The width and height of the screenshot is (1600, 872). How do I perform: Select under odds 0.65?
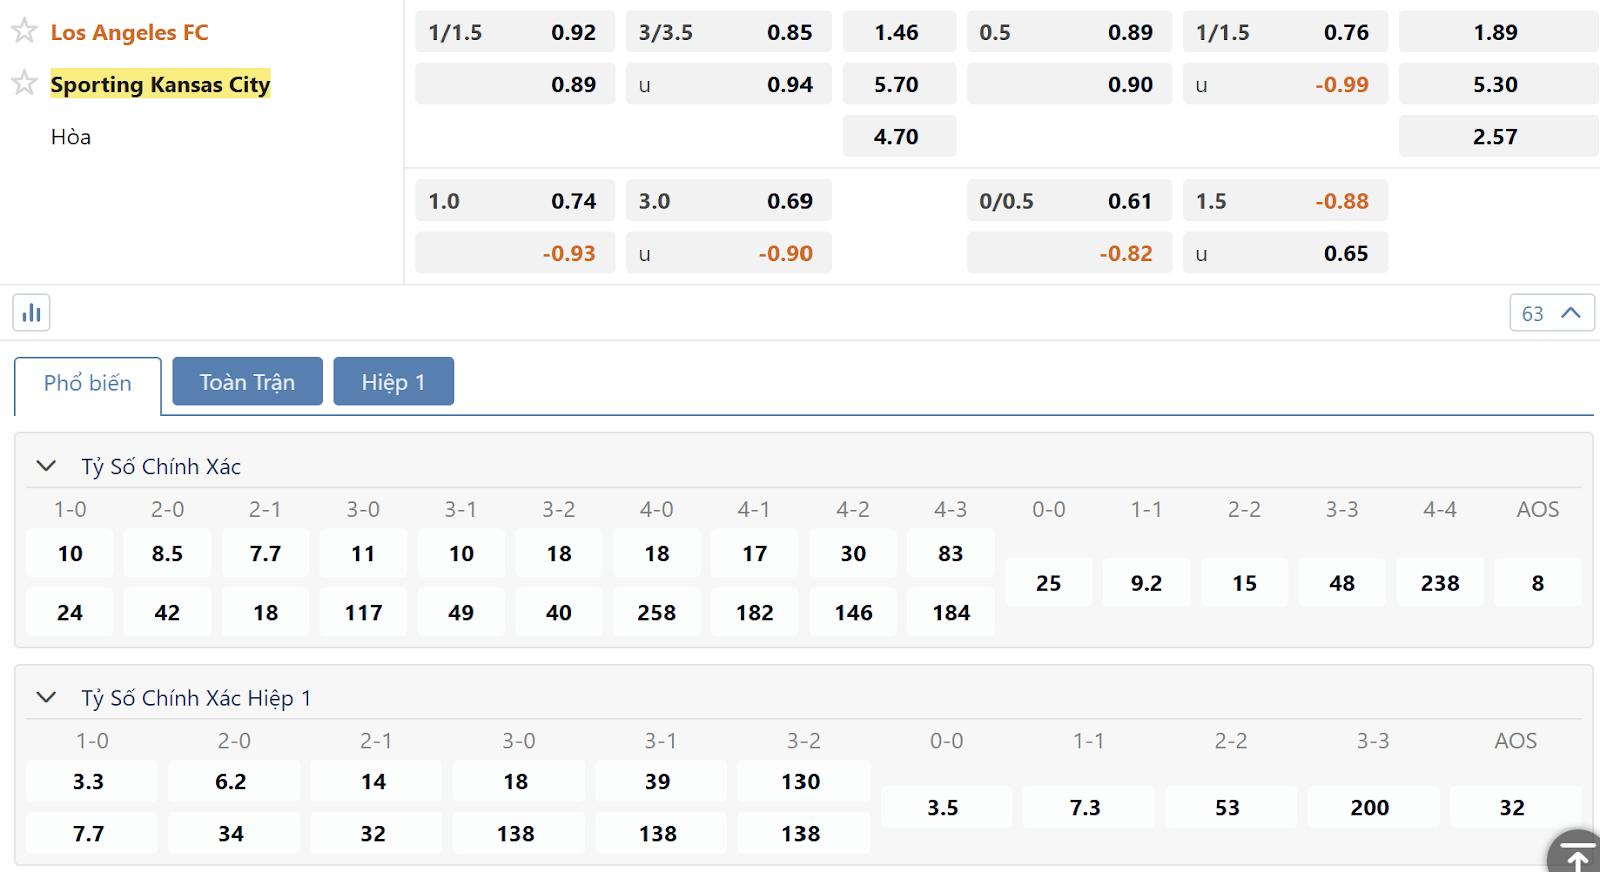[1285, 253]
